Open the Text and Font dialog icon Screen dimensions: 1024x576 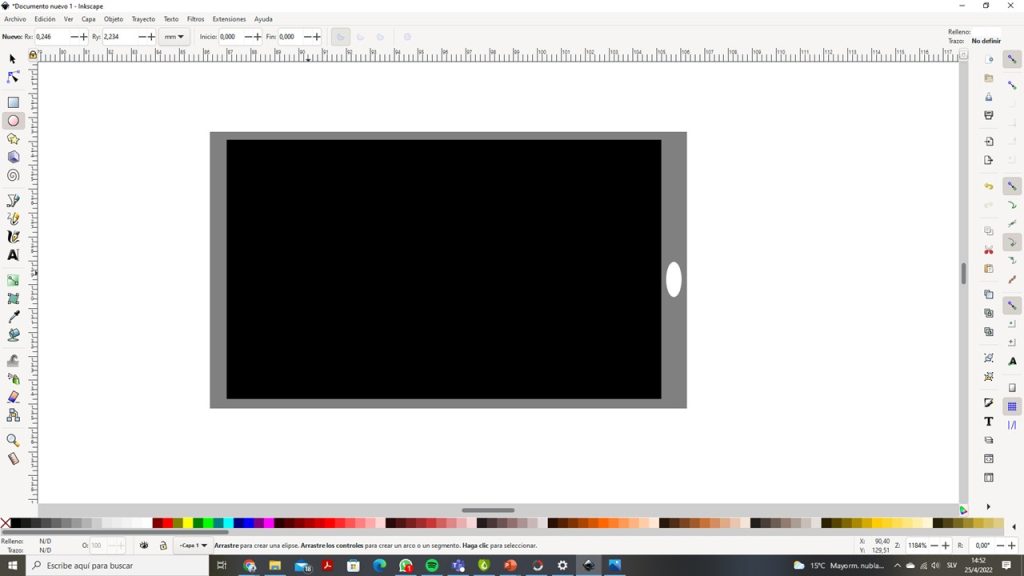tap(989, 422)
